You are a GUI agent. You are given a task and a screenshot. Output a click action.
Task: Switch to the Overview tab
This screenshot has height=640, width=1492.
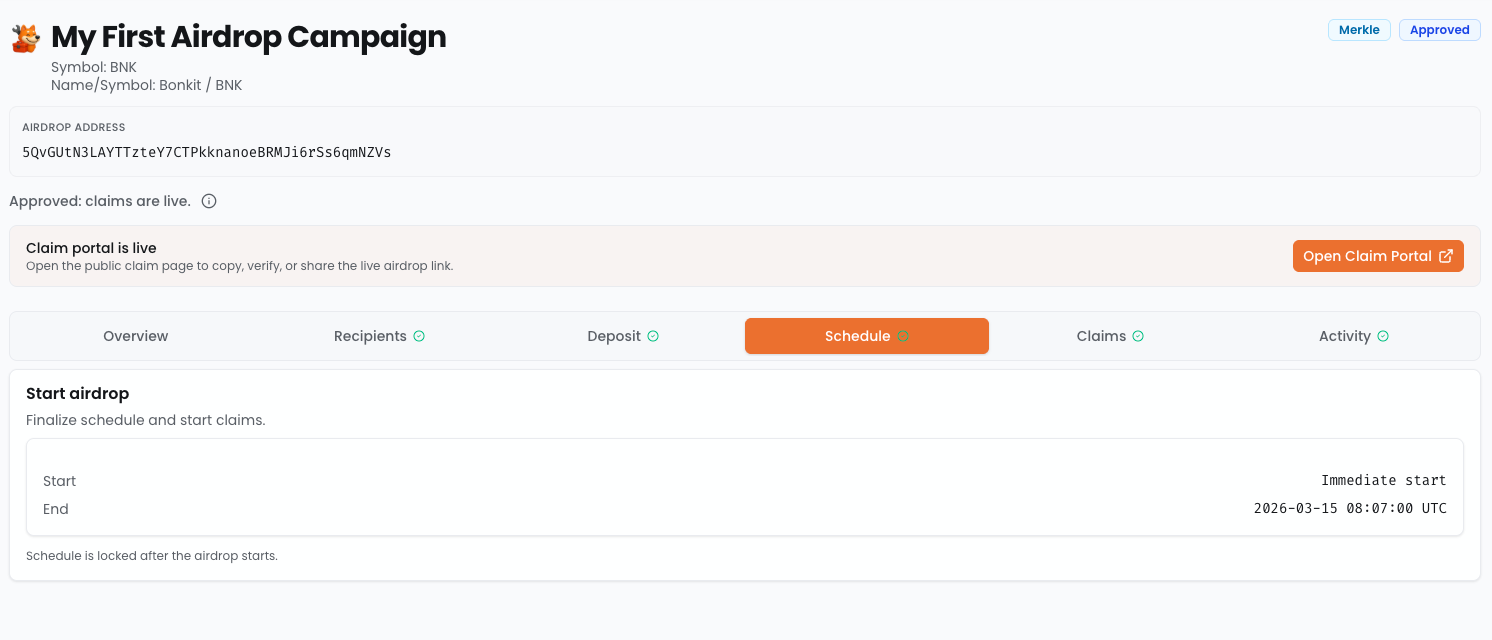[136, 336]
